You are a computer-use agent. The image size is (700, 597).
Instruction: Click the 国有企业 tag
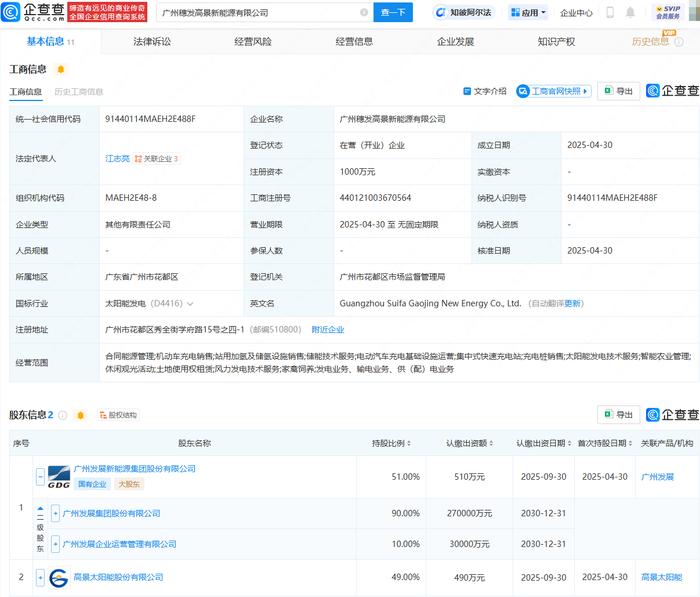[x=92, y=484]
